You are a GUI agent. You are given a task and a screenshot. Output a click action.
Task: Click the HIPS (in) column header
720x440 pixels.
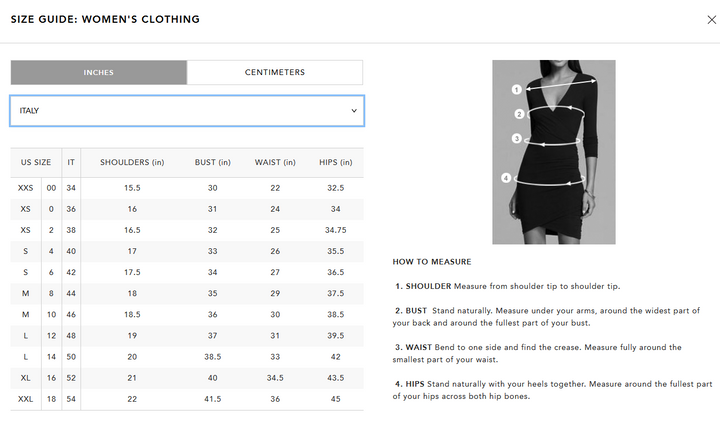(336, 162)
